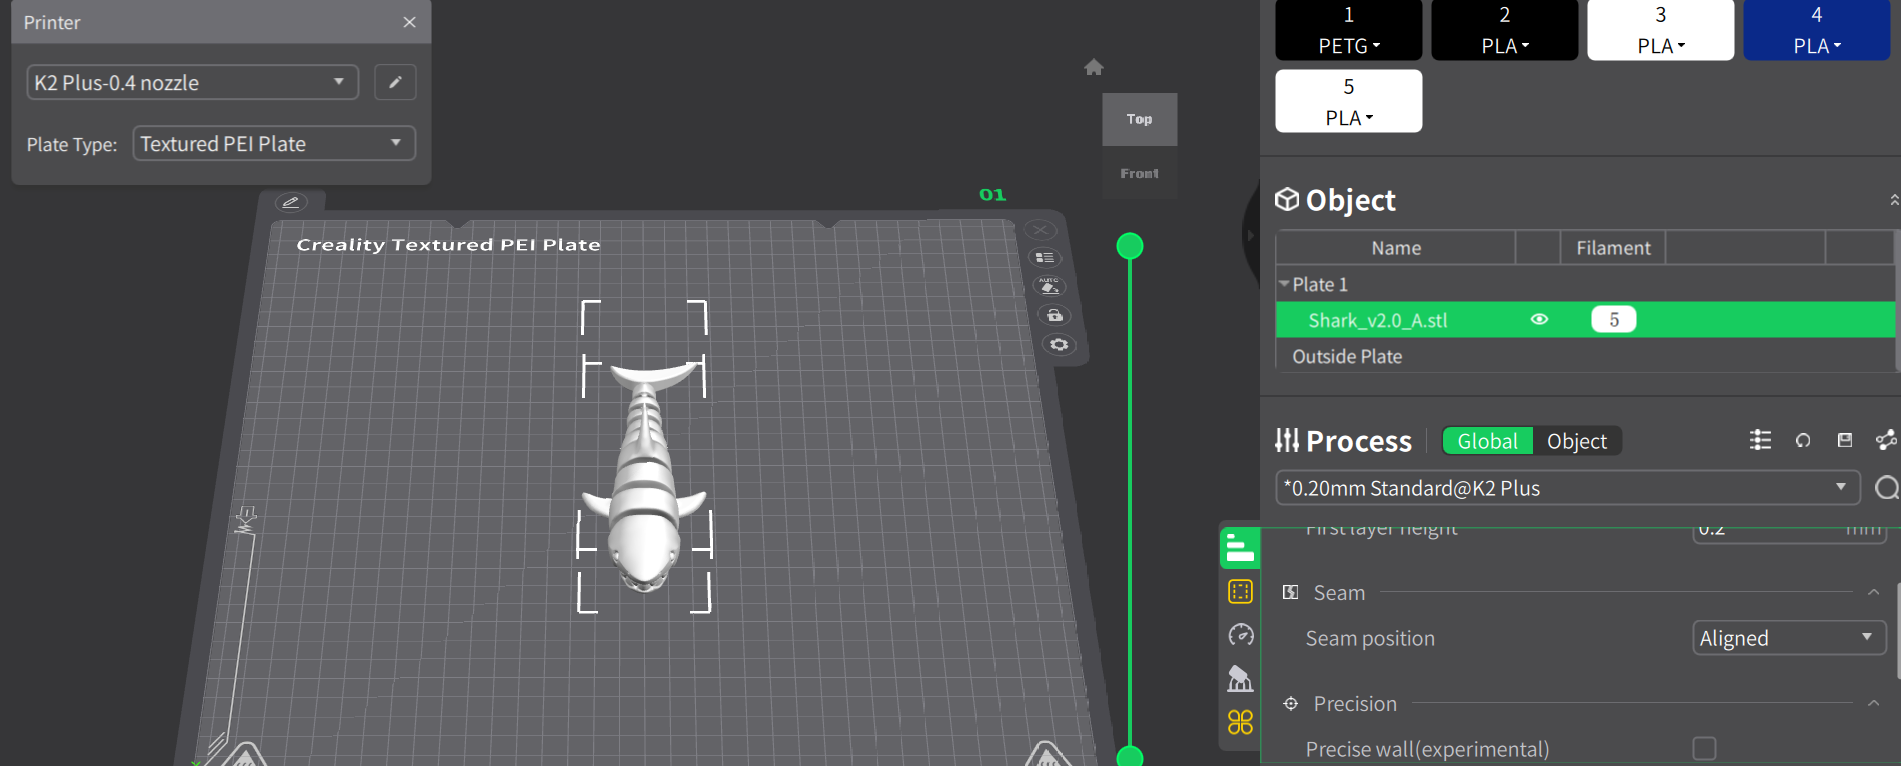The height and width of the screenshot is (766, 1901).
Task: Select the Top face on view cube
Action: click(x=1139, y=119)
